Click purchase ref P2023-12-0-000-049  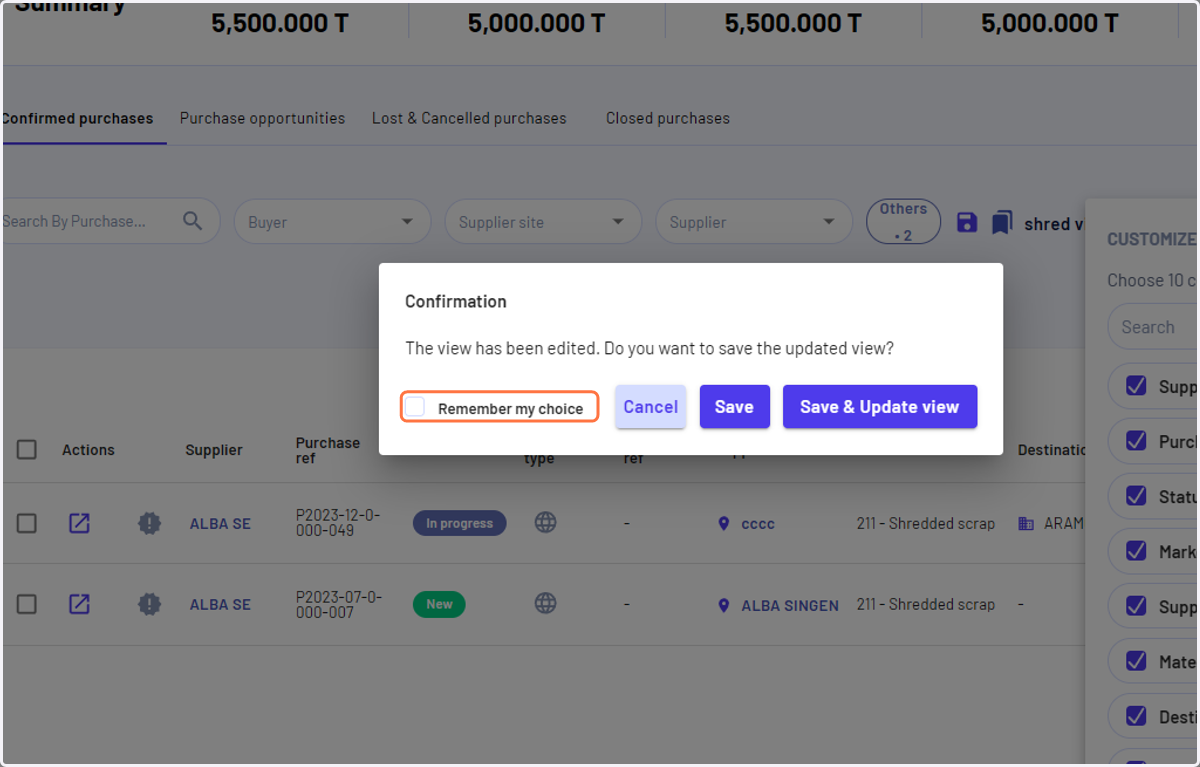pyautogui.click(x=339, y=523)
